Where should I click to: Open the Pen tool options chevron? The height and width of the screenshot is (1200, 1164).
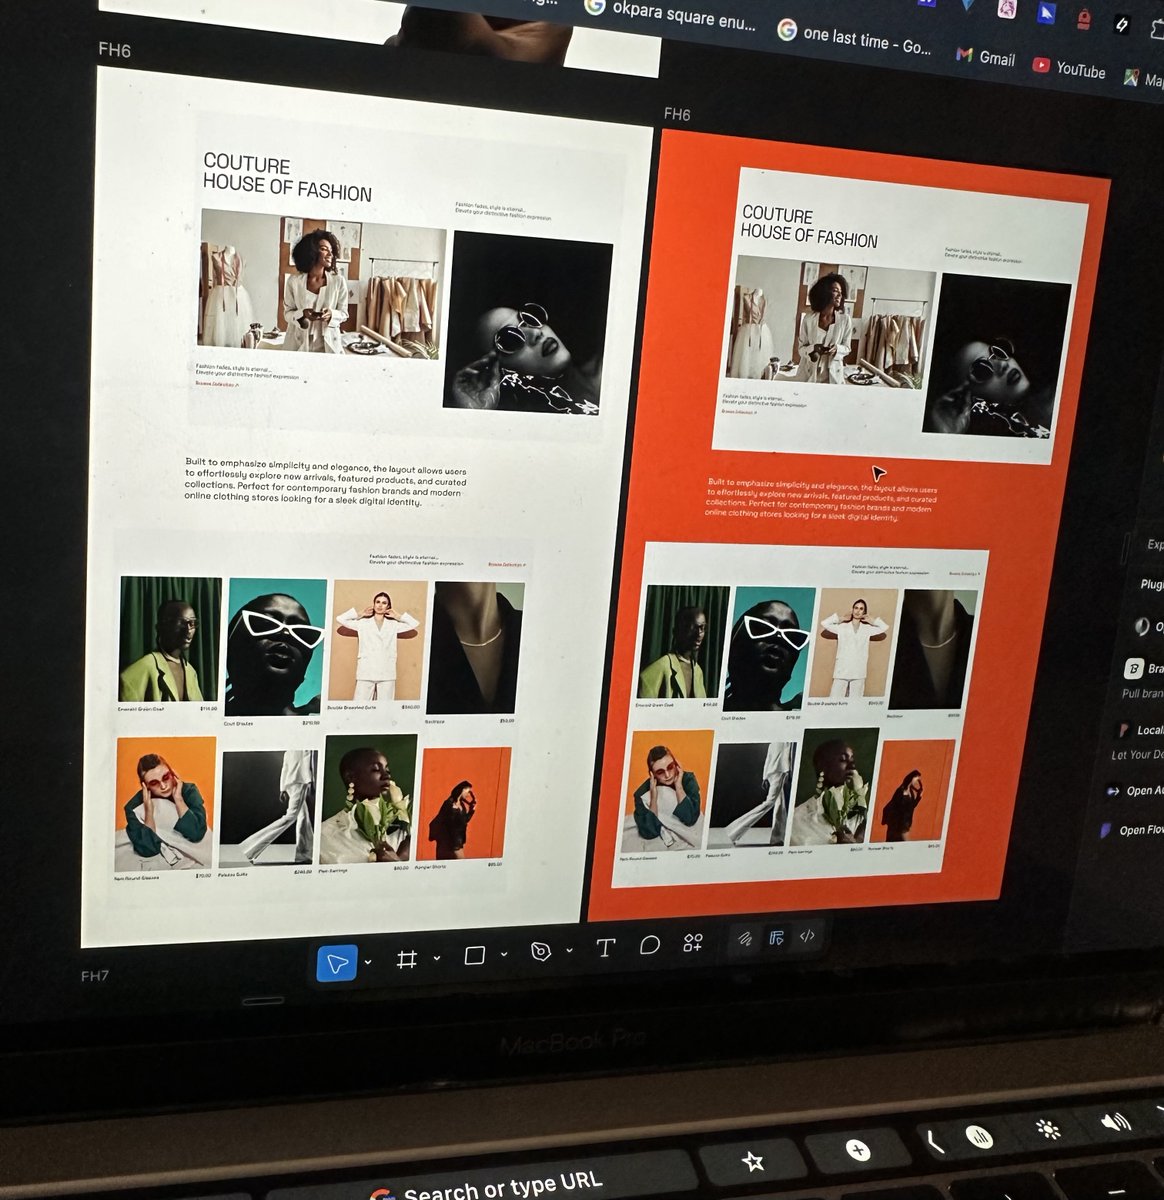tap(569, 950)
